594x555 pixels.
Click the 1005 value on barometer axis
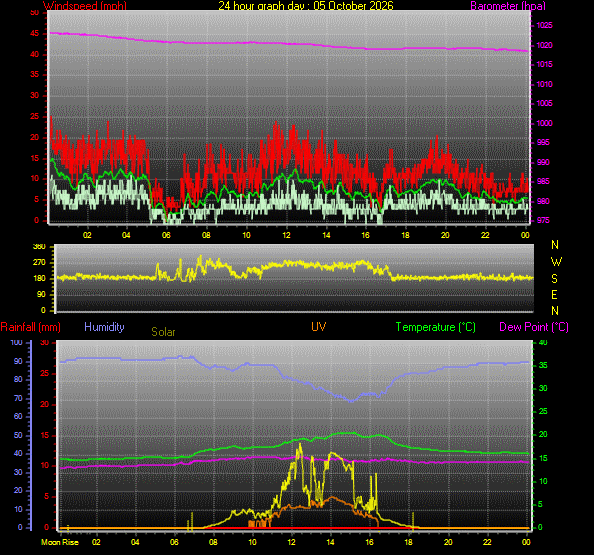coord(544,103)
